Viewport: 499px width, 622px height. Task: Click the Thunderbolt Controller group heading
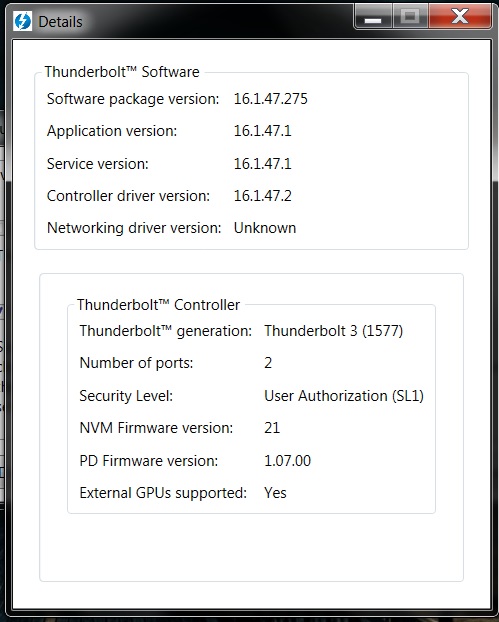click(x=158, y=305)
